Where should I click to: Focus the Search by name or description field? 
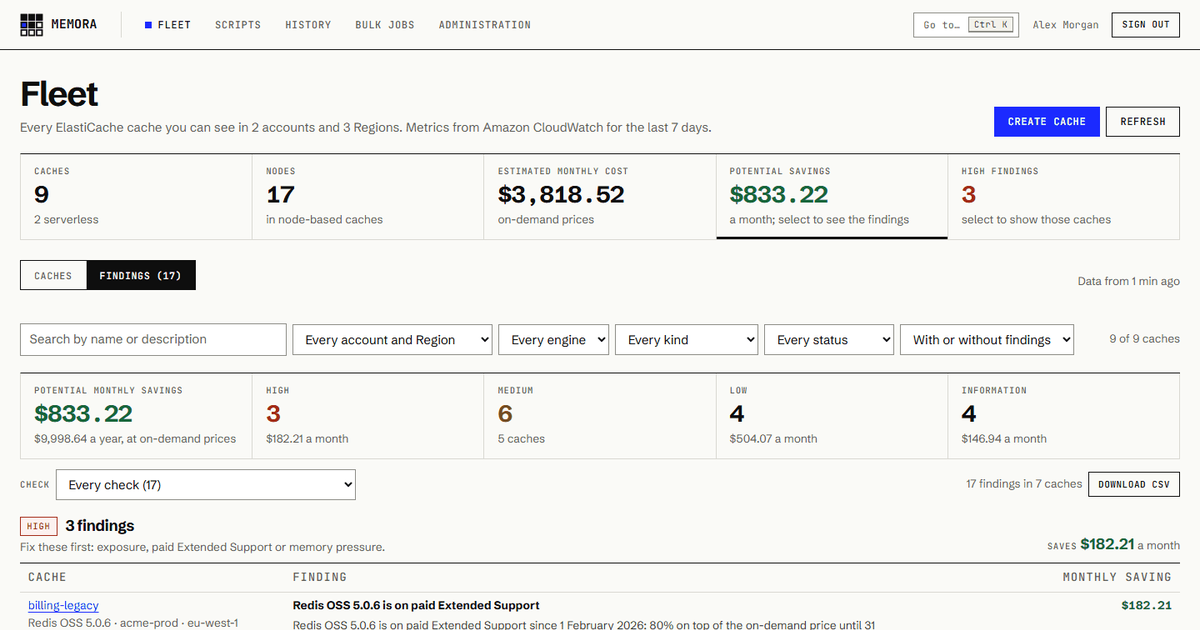(153, 339)
